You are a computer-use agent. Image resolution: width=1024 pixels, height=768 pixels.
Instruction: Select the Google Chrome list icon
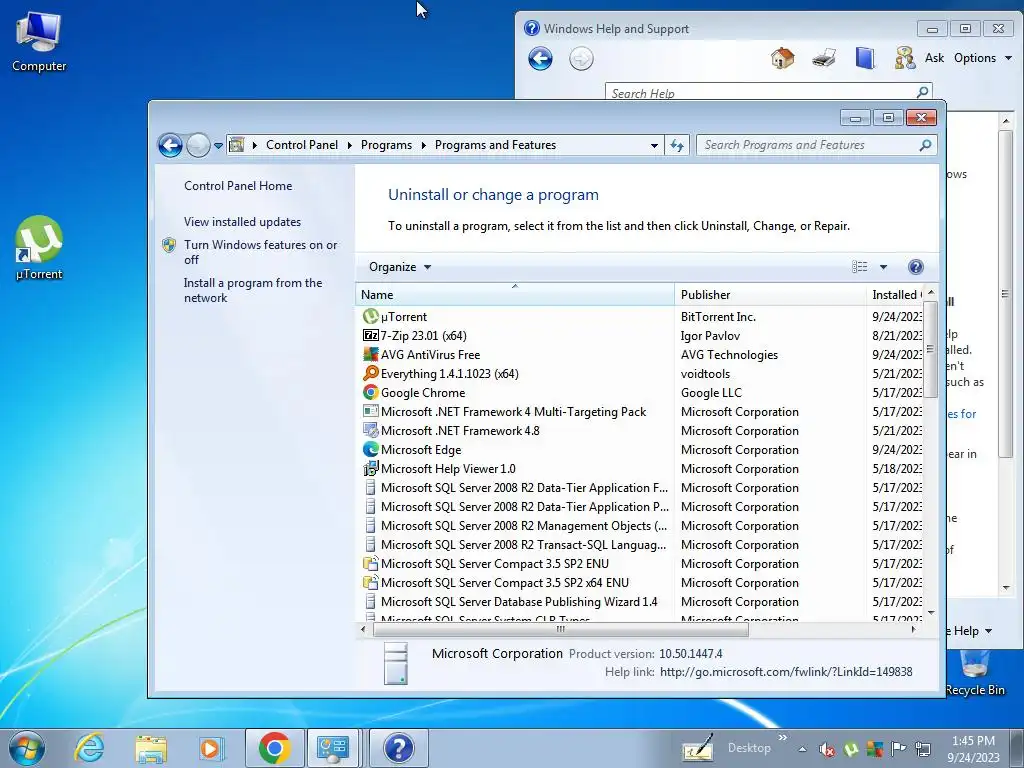370,392
